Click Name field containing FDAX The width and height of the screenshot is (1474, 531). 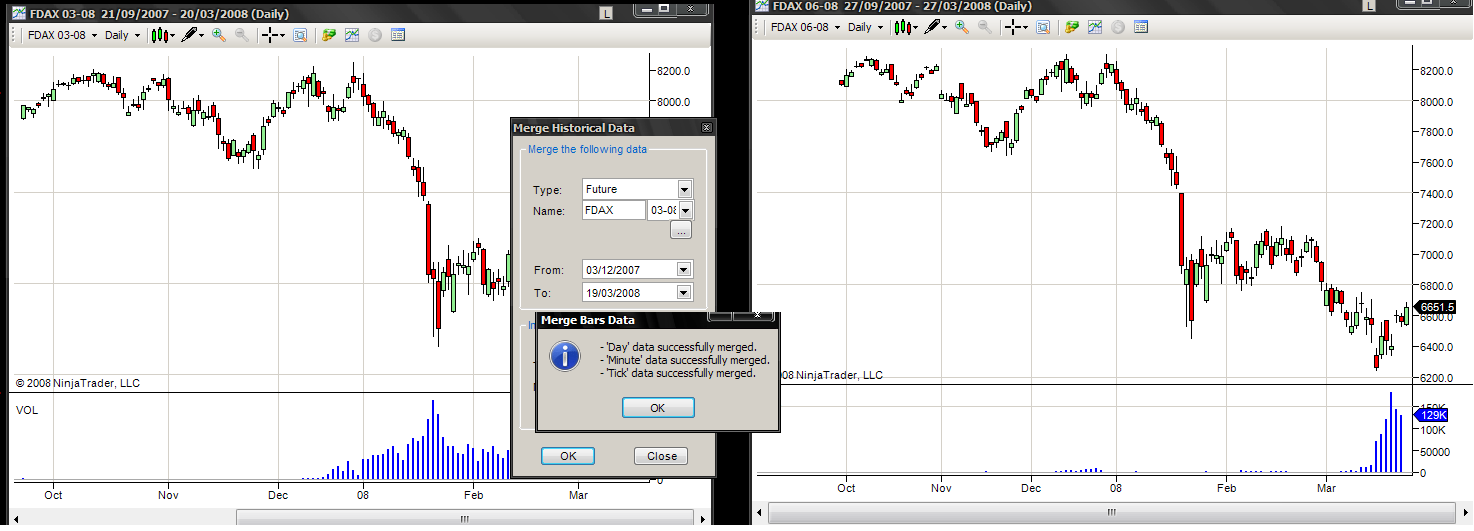point(614,210)
